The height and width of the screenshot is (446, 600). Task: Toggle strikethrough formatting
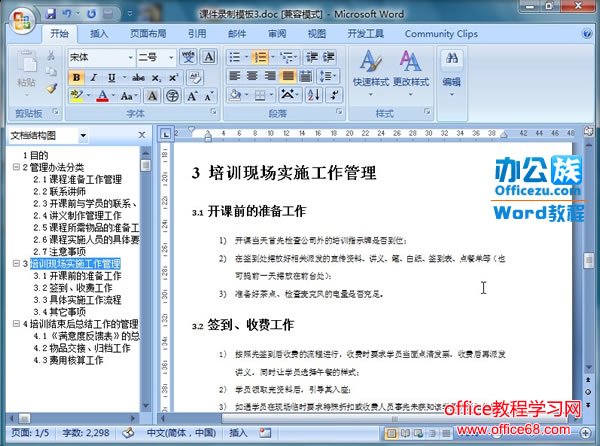point(138,78)
